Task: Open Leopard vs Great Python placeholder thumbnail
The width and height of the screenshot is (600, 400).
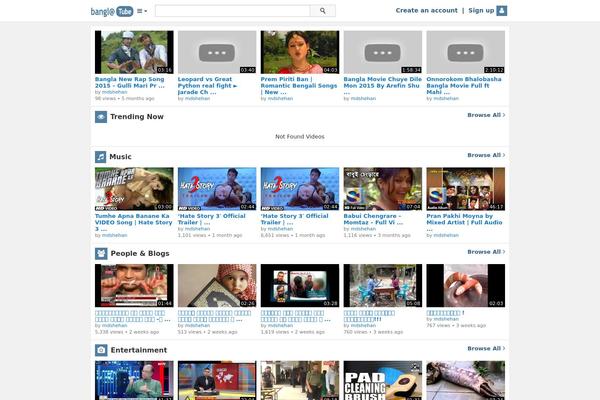Action: point(217,52)
